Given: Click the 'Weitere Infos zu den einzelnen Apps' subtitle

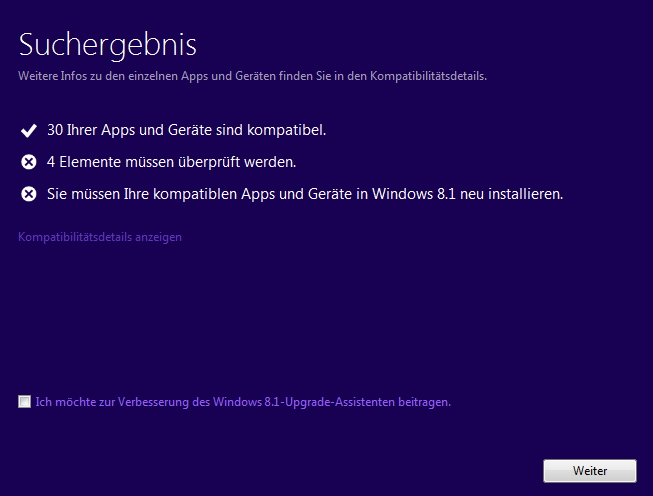Looking at the screenshot, I should pyautogui.click(x=252, y=76).
